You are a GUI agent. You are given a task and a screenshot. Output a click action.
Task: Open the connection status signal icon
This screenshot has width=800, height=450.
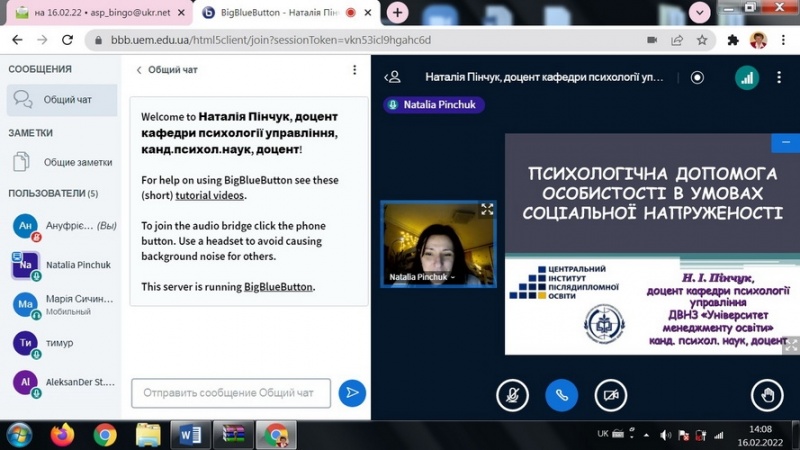pyautogui.click(x=747, y=78)
